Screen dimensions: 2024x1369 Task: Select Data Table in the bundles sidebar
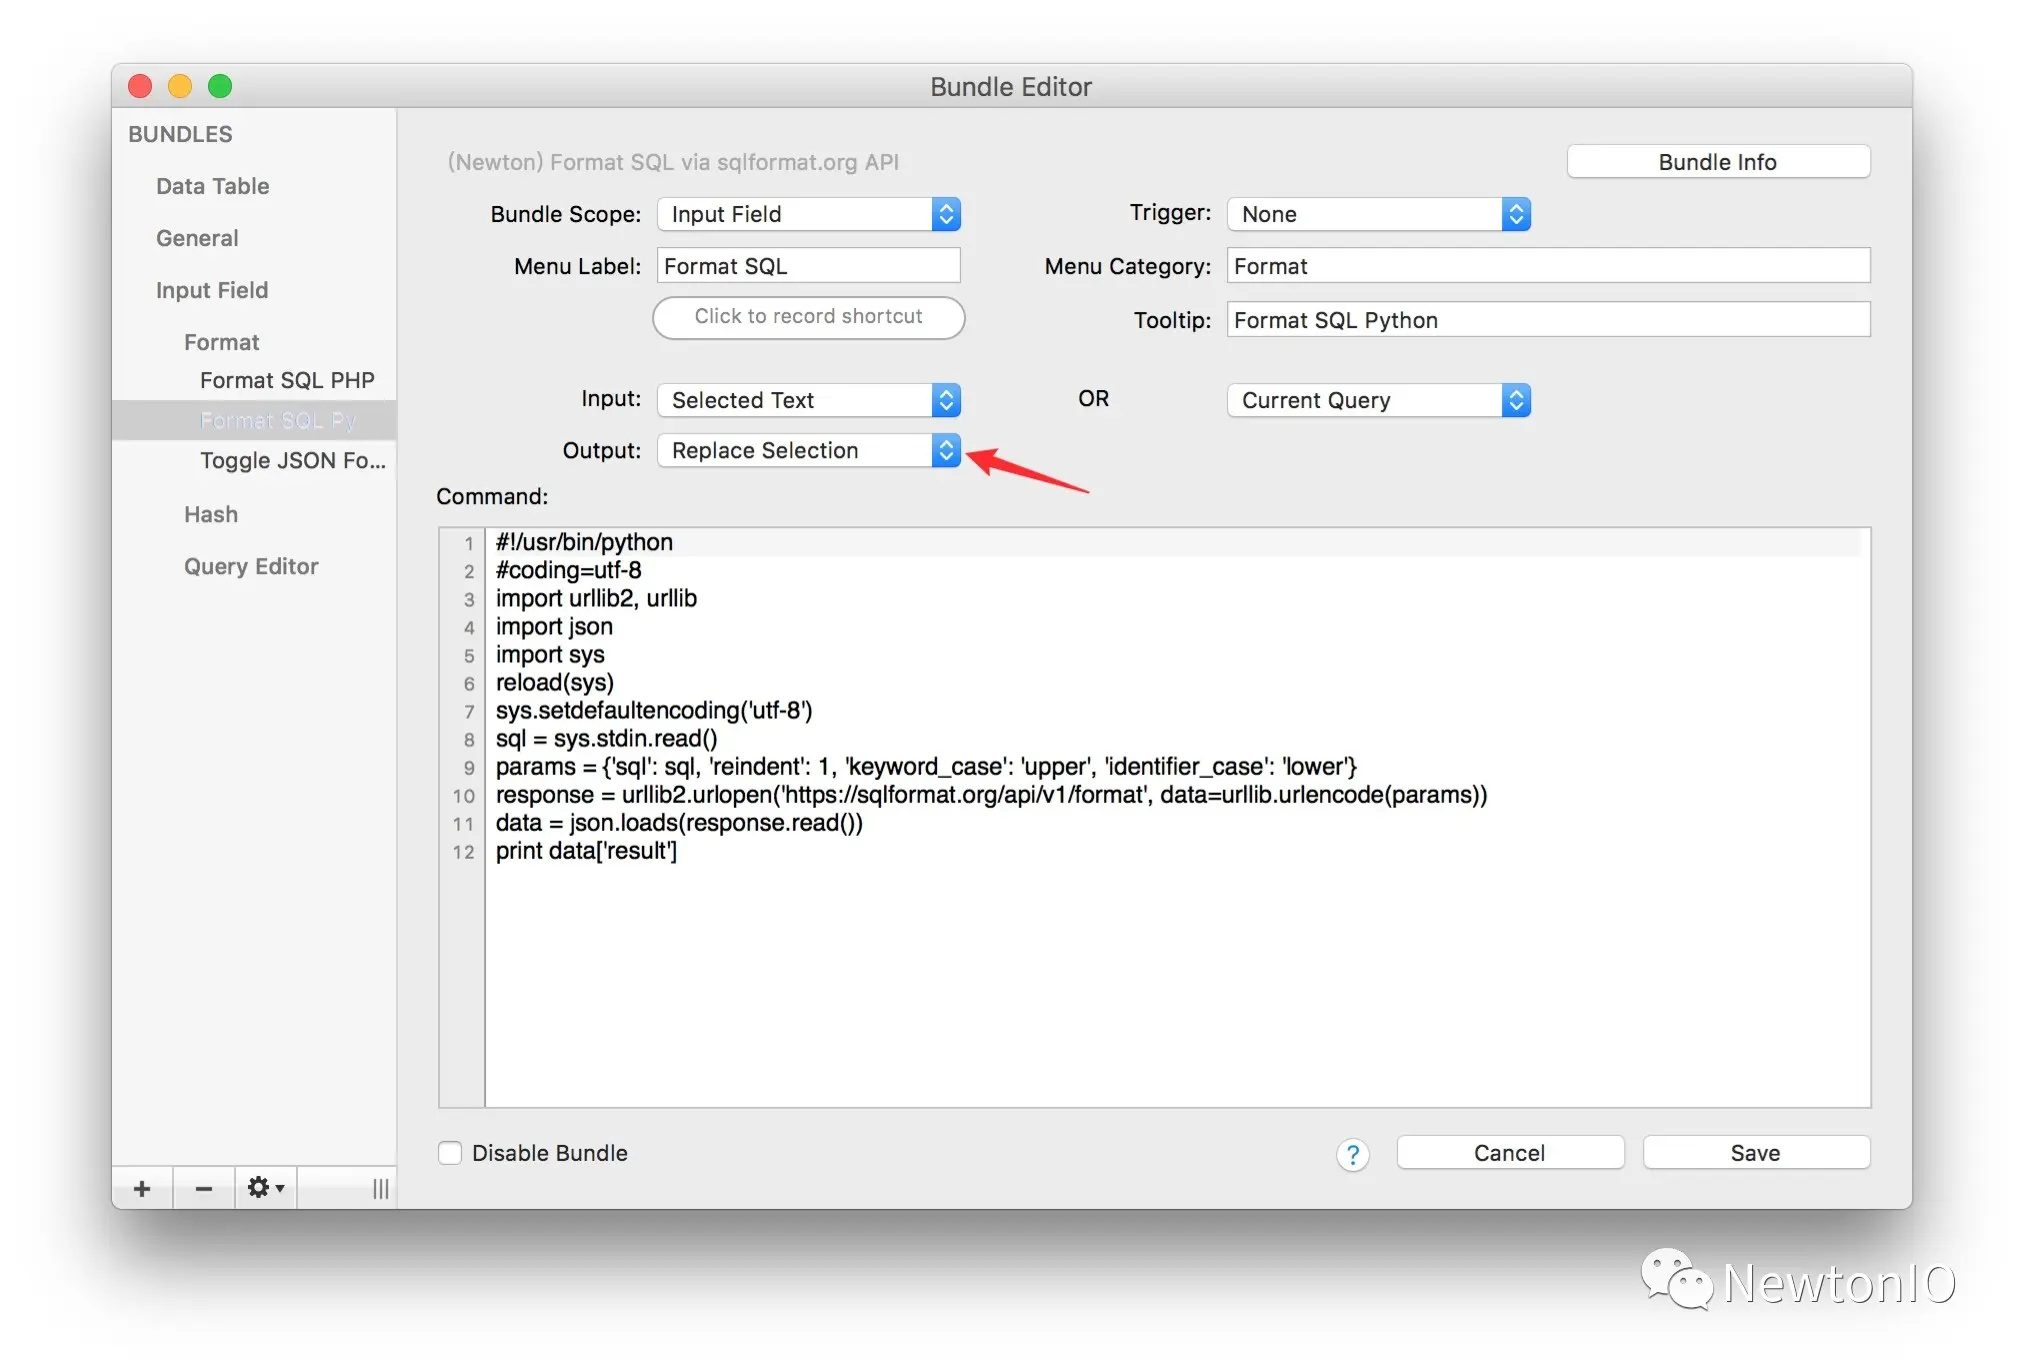tap(212, 186)
